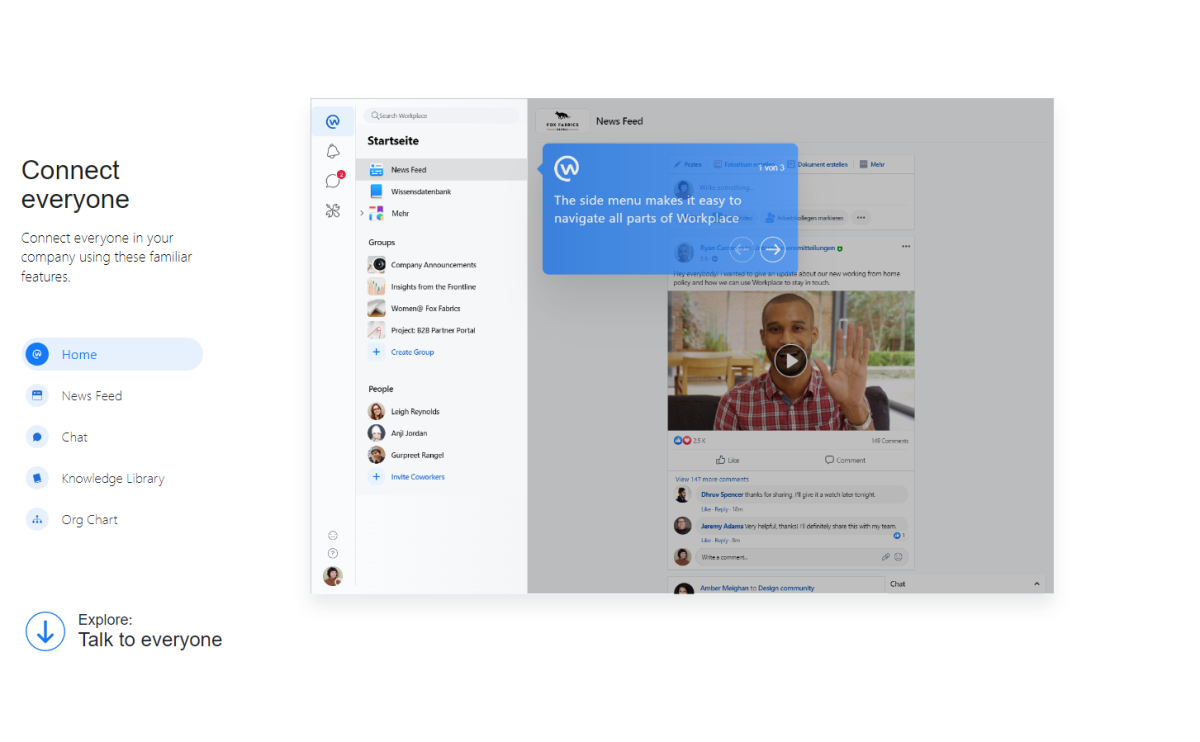Click the three dots menu on Ryan's post
Screen dimensions: 1200x742
906,246
